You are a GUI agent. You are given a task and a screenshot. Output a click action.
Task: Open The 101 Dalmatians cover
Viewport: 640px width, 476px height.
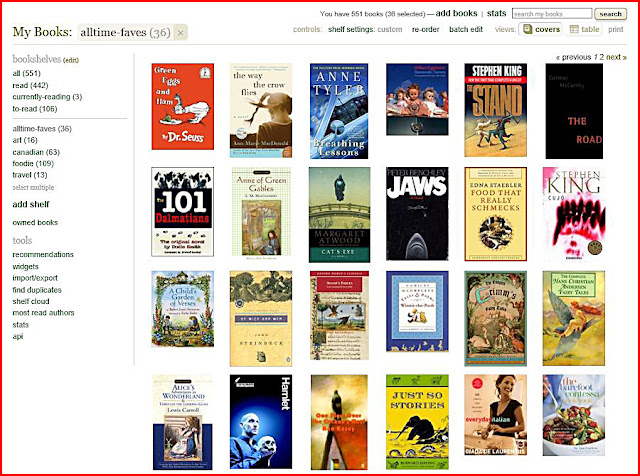point(182,212)
